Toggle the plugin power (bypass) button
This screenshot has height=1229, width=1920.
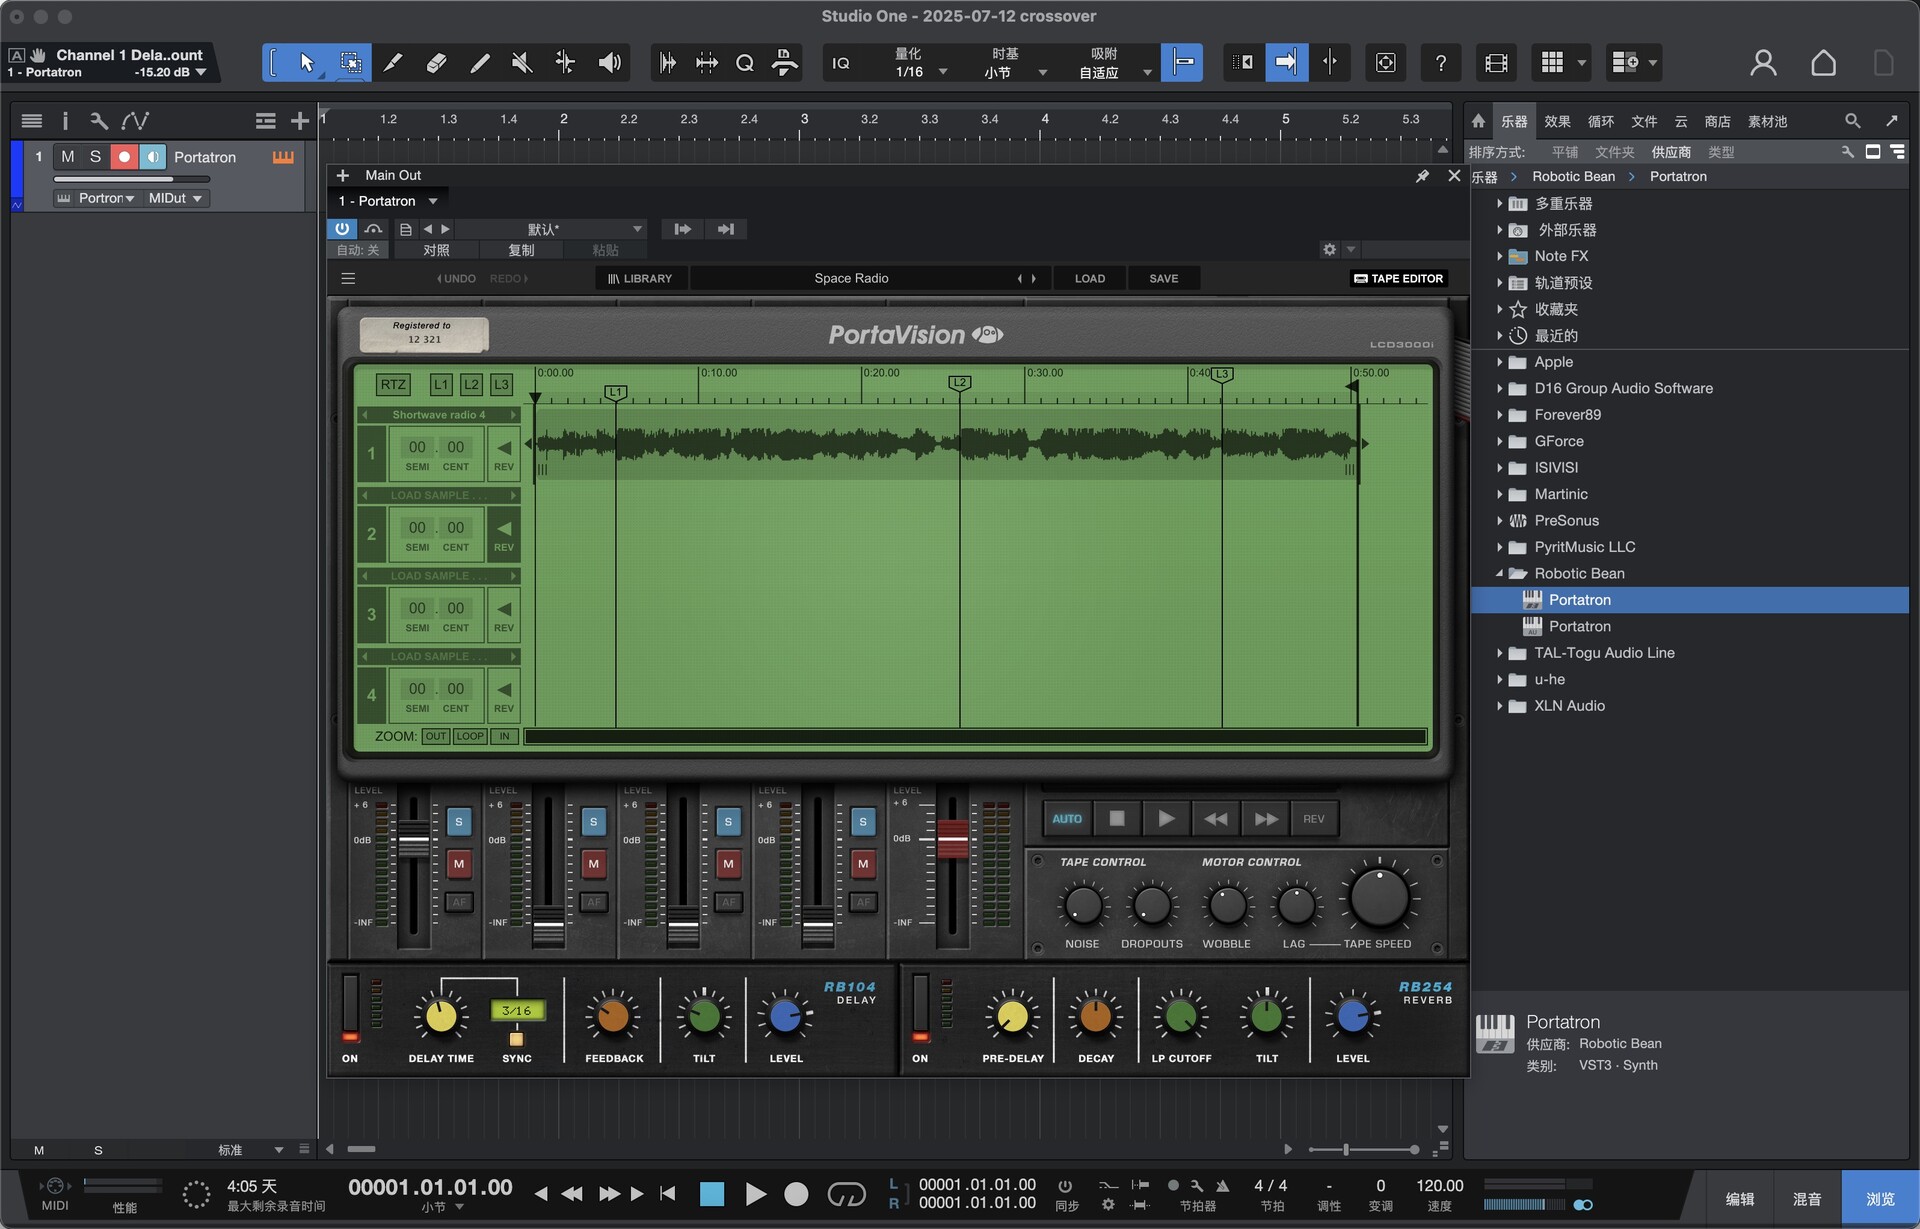coord(342,229)
